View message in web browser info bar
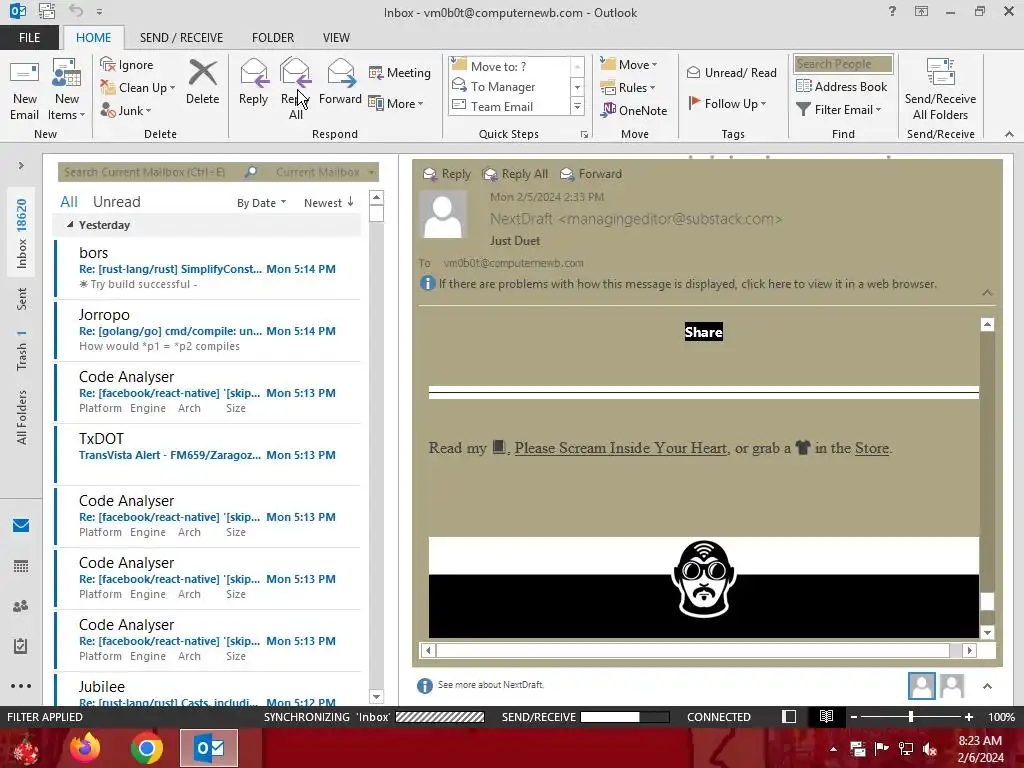Image resolution: width=1024 pixels, height=768 pixels. point(687,284)
